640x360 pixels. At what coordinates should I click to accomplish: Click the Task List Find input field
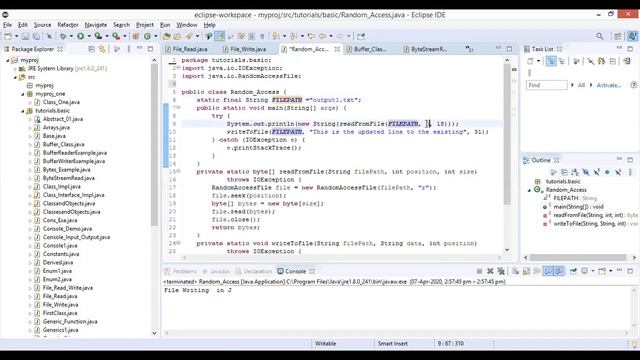[546, 85]
